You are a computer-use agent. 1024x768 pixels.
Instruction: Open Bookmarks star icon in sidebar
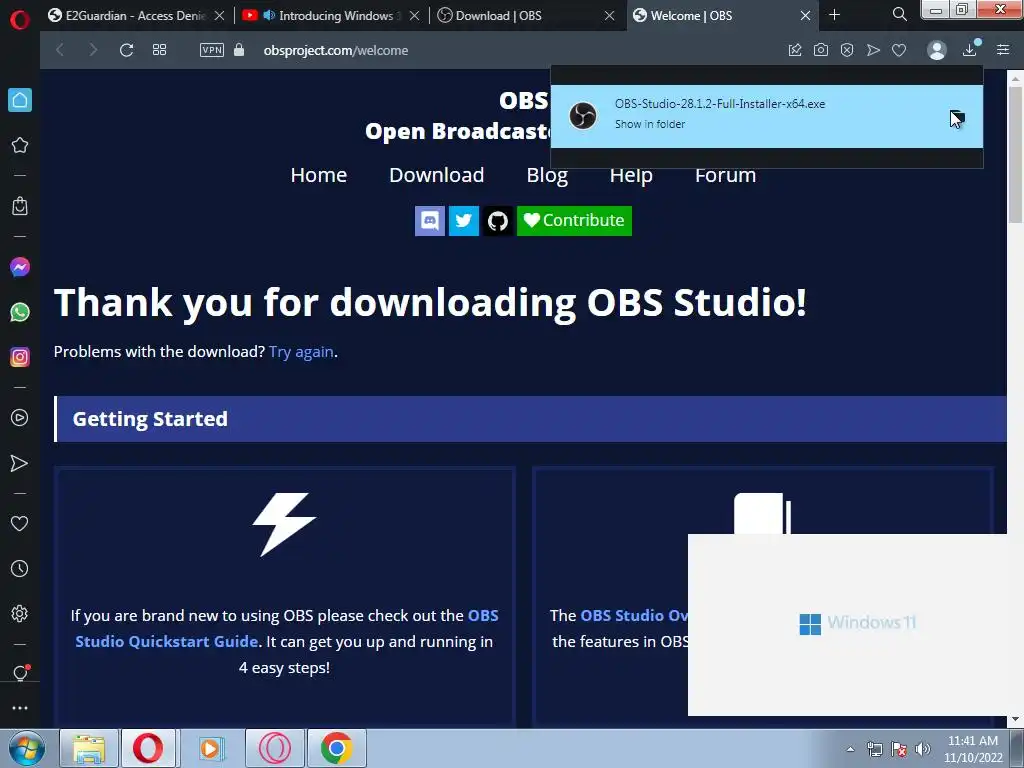(x=20, y=145)
